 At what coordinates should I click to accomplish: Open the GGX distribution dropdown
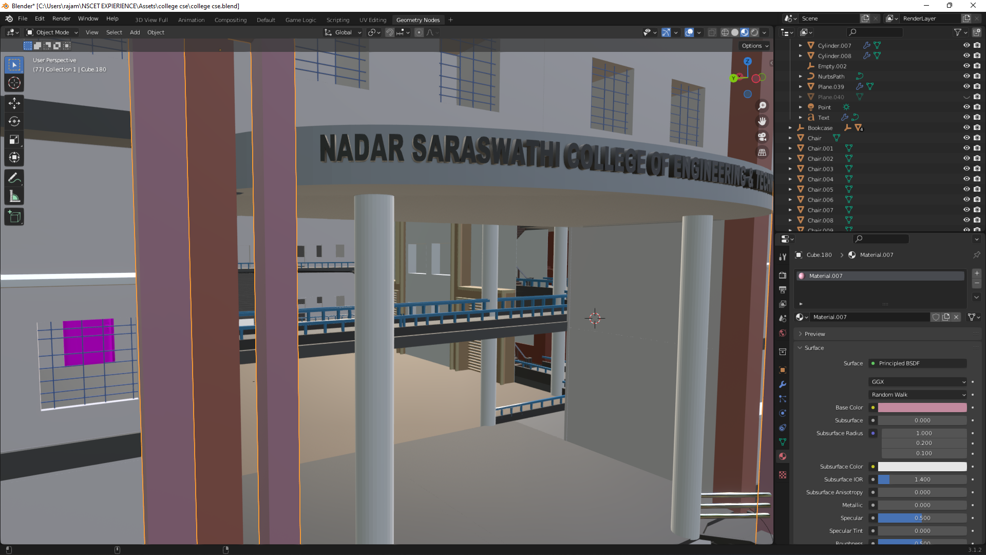coord(918,382)
